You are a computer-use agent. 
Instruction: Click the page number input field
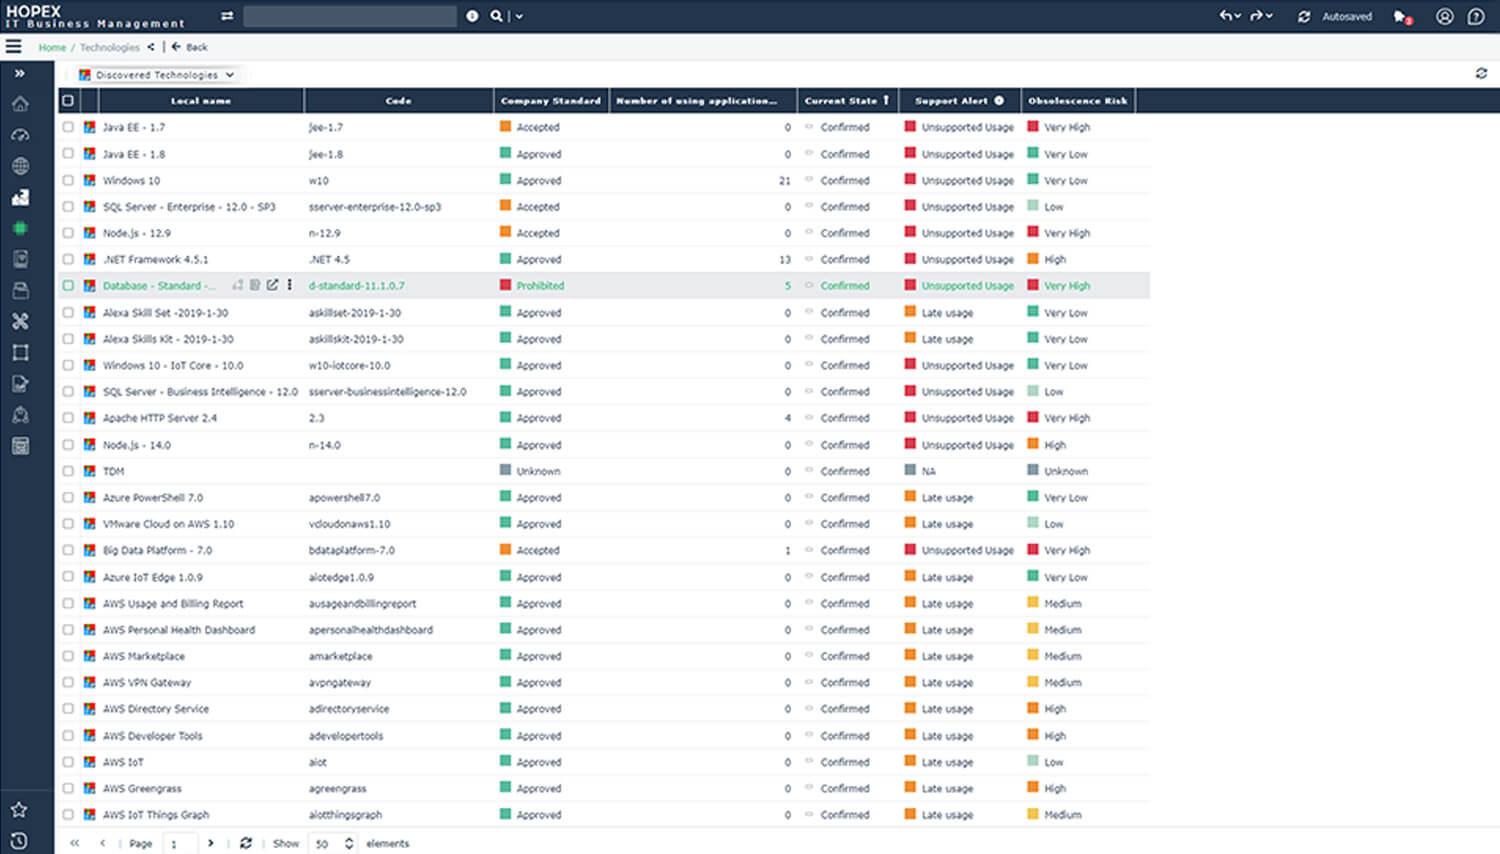pos(179,843)
